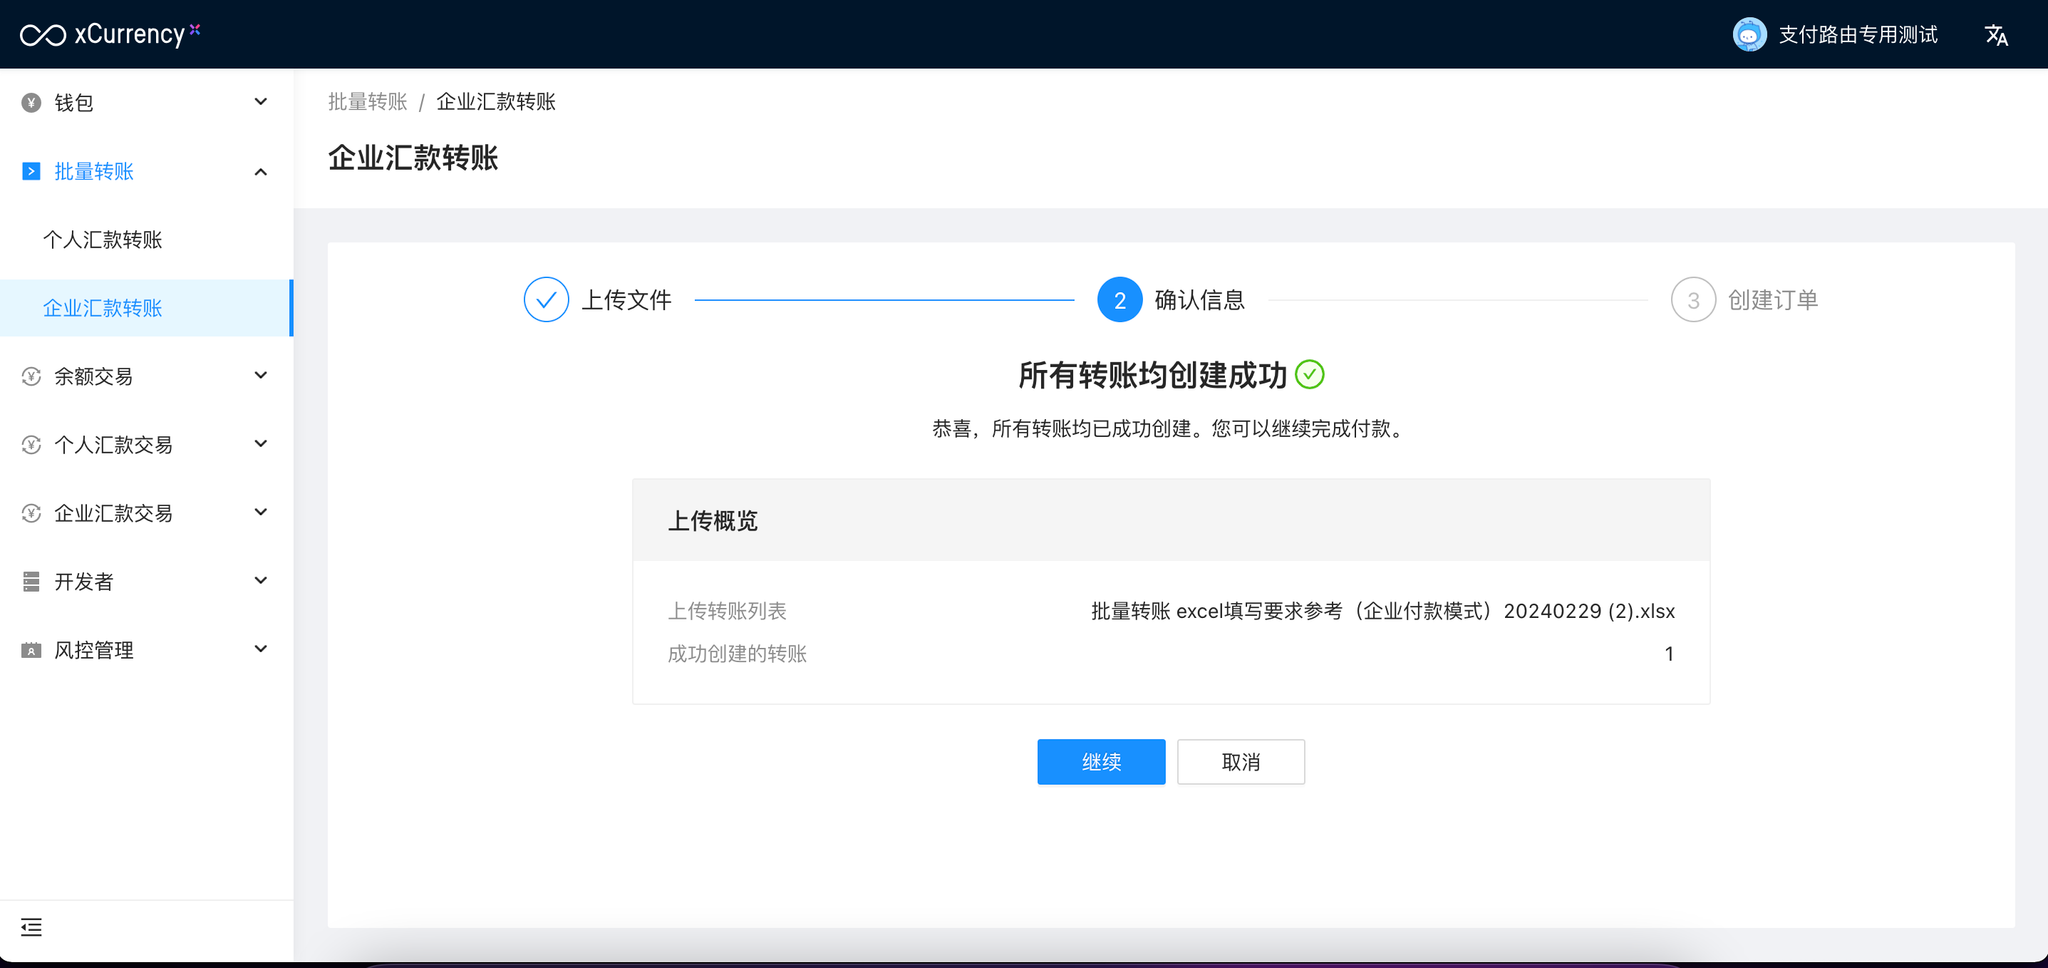Image resolution: width=2048 pixels, height=968 pixels.
Task: Expand the 开发者 chevron
Action: coord(261,581)
